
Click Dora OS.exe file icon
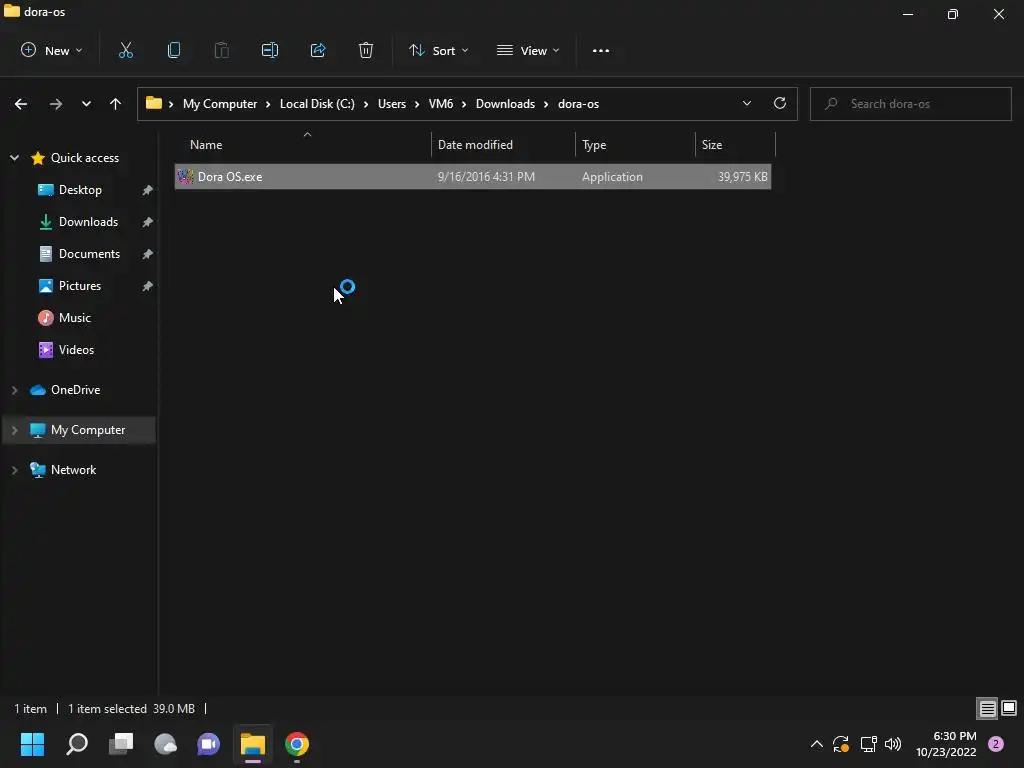[x=185, y=176]
